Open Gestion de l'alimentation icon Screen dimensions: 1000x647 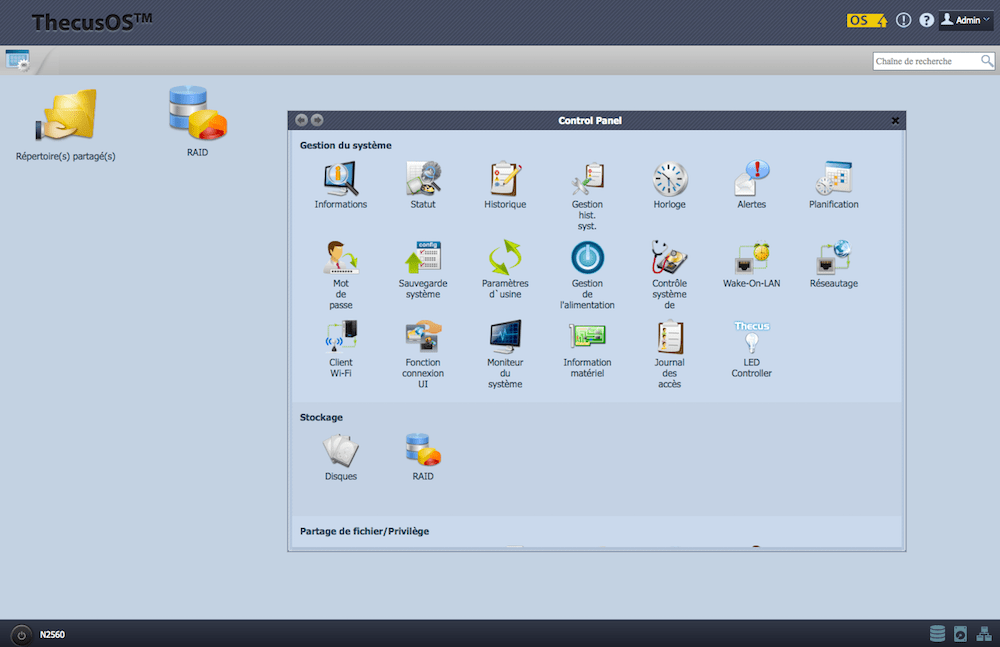coord(587,275)
